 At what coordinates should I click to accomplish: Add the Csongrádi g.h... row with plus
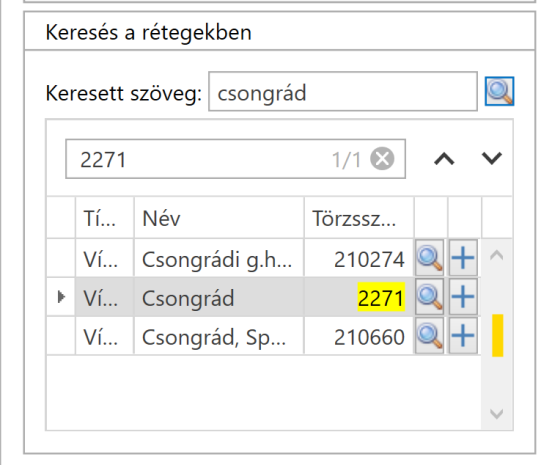click(x=463, y=258)
